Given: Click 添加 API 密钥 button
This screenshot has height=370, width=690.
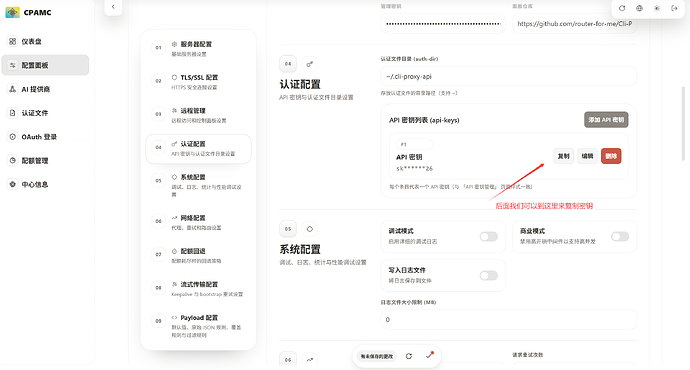Looking at the screenshot, I should click(x=606, y=120).
